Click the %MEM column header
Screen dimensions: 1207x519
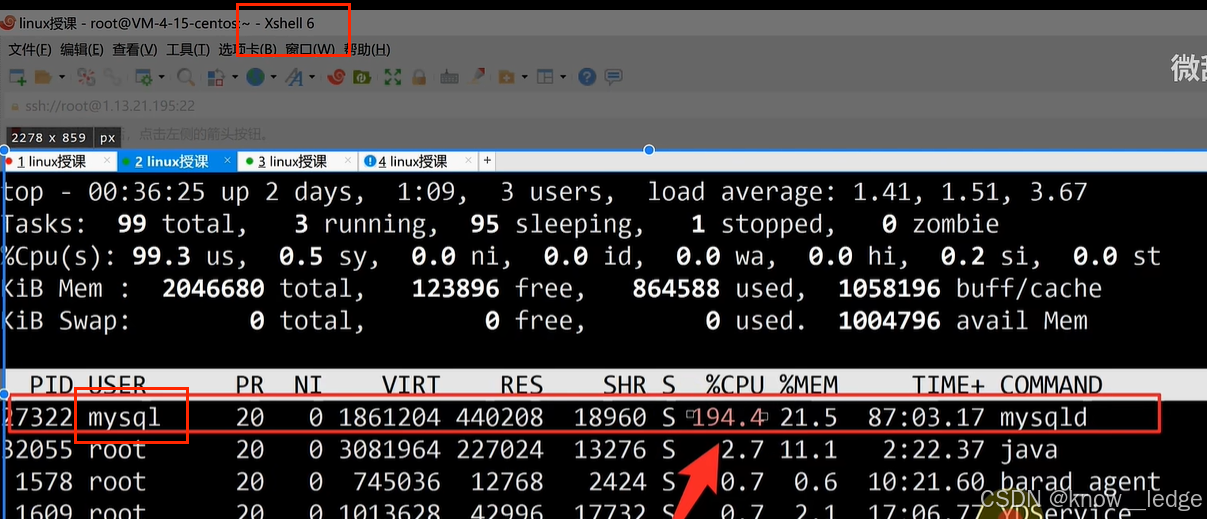[x=808, y=385]
